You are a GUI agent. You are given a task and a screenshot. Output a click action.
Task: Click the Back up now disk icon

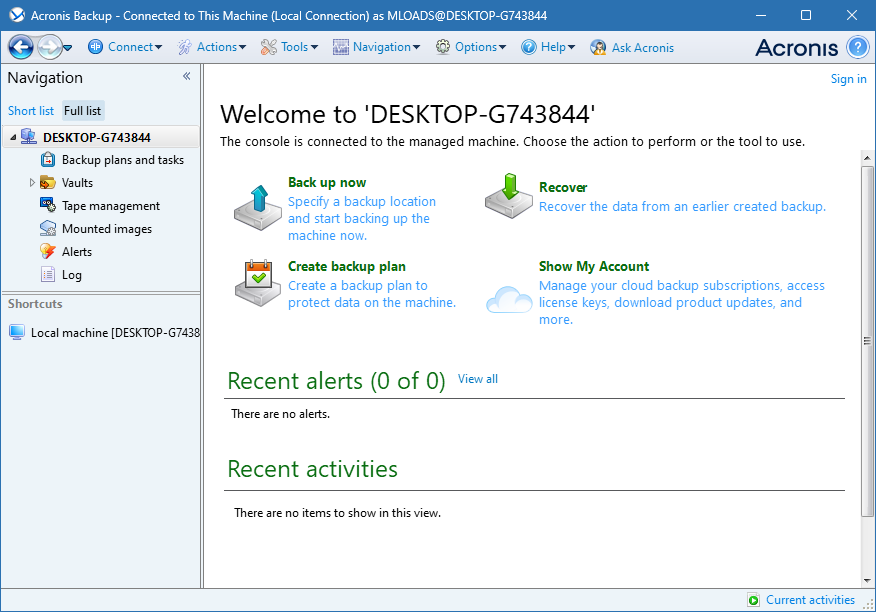[258, 208]
